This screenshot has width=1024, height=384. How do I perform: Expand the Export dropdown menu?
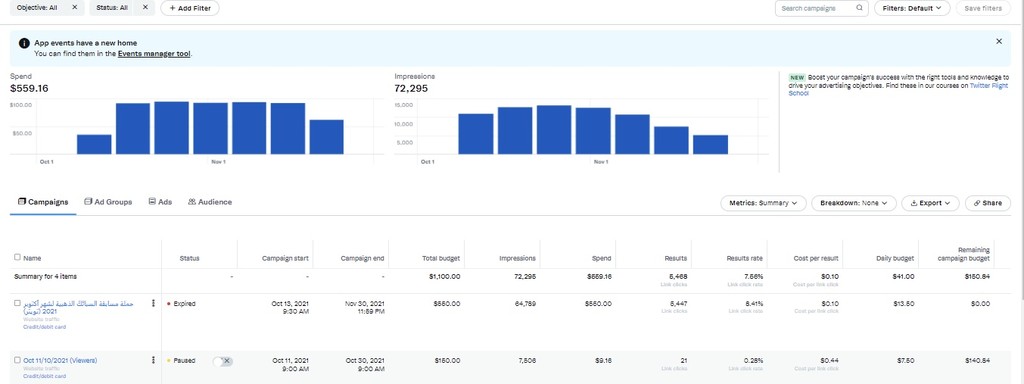pos(931,203)
